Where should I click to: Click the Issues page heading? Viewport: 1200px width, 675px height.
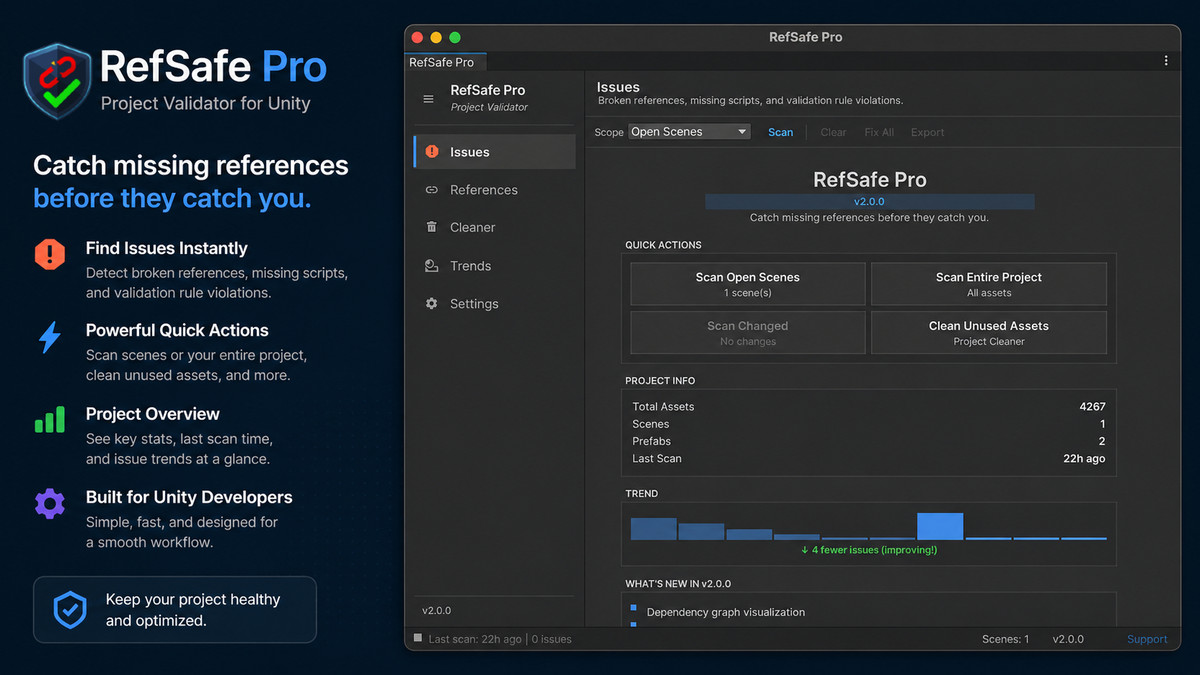(x=618, y=87)
